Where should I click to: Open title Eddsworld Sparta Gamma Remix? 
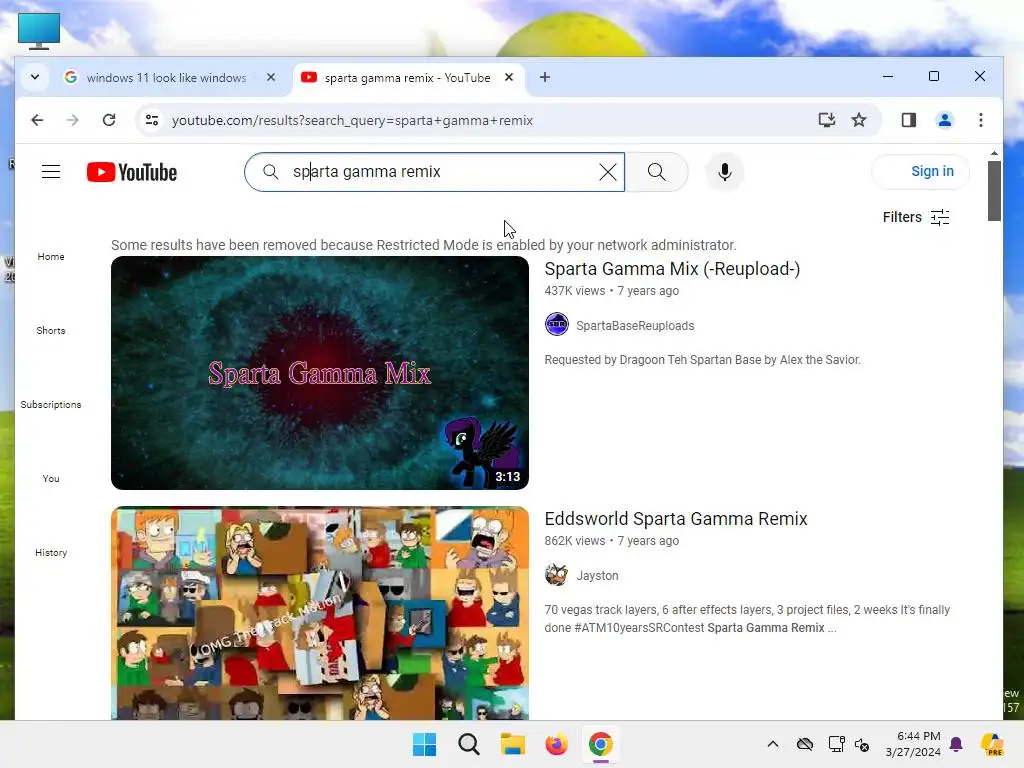676,519
